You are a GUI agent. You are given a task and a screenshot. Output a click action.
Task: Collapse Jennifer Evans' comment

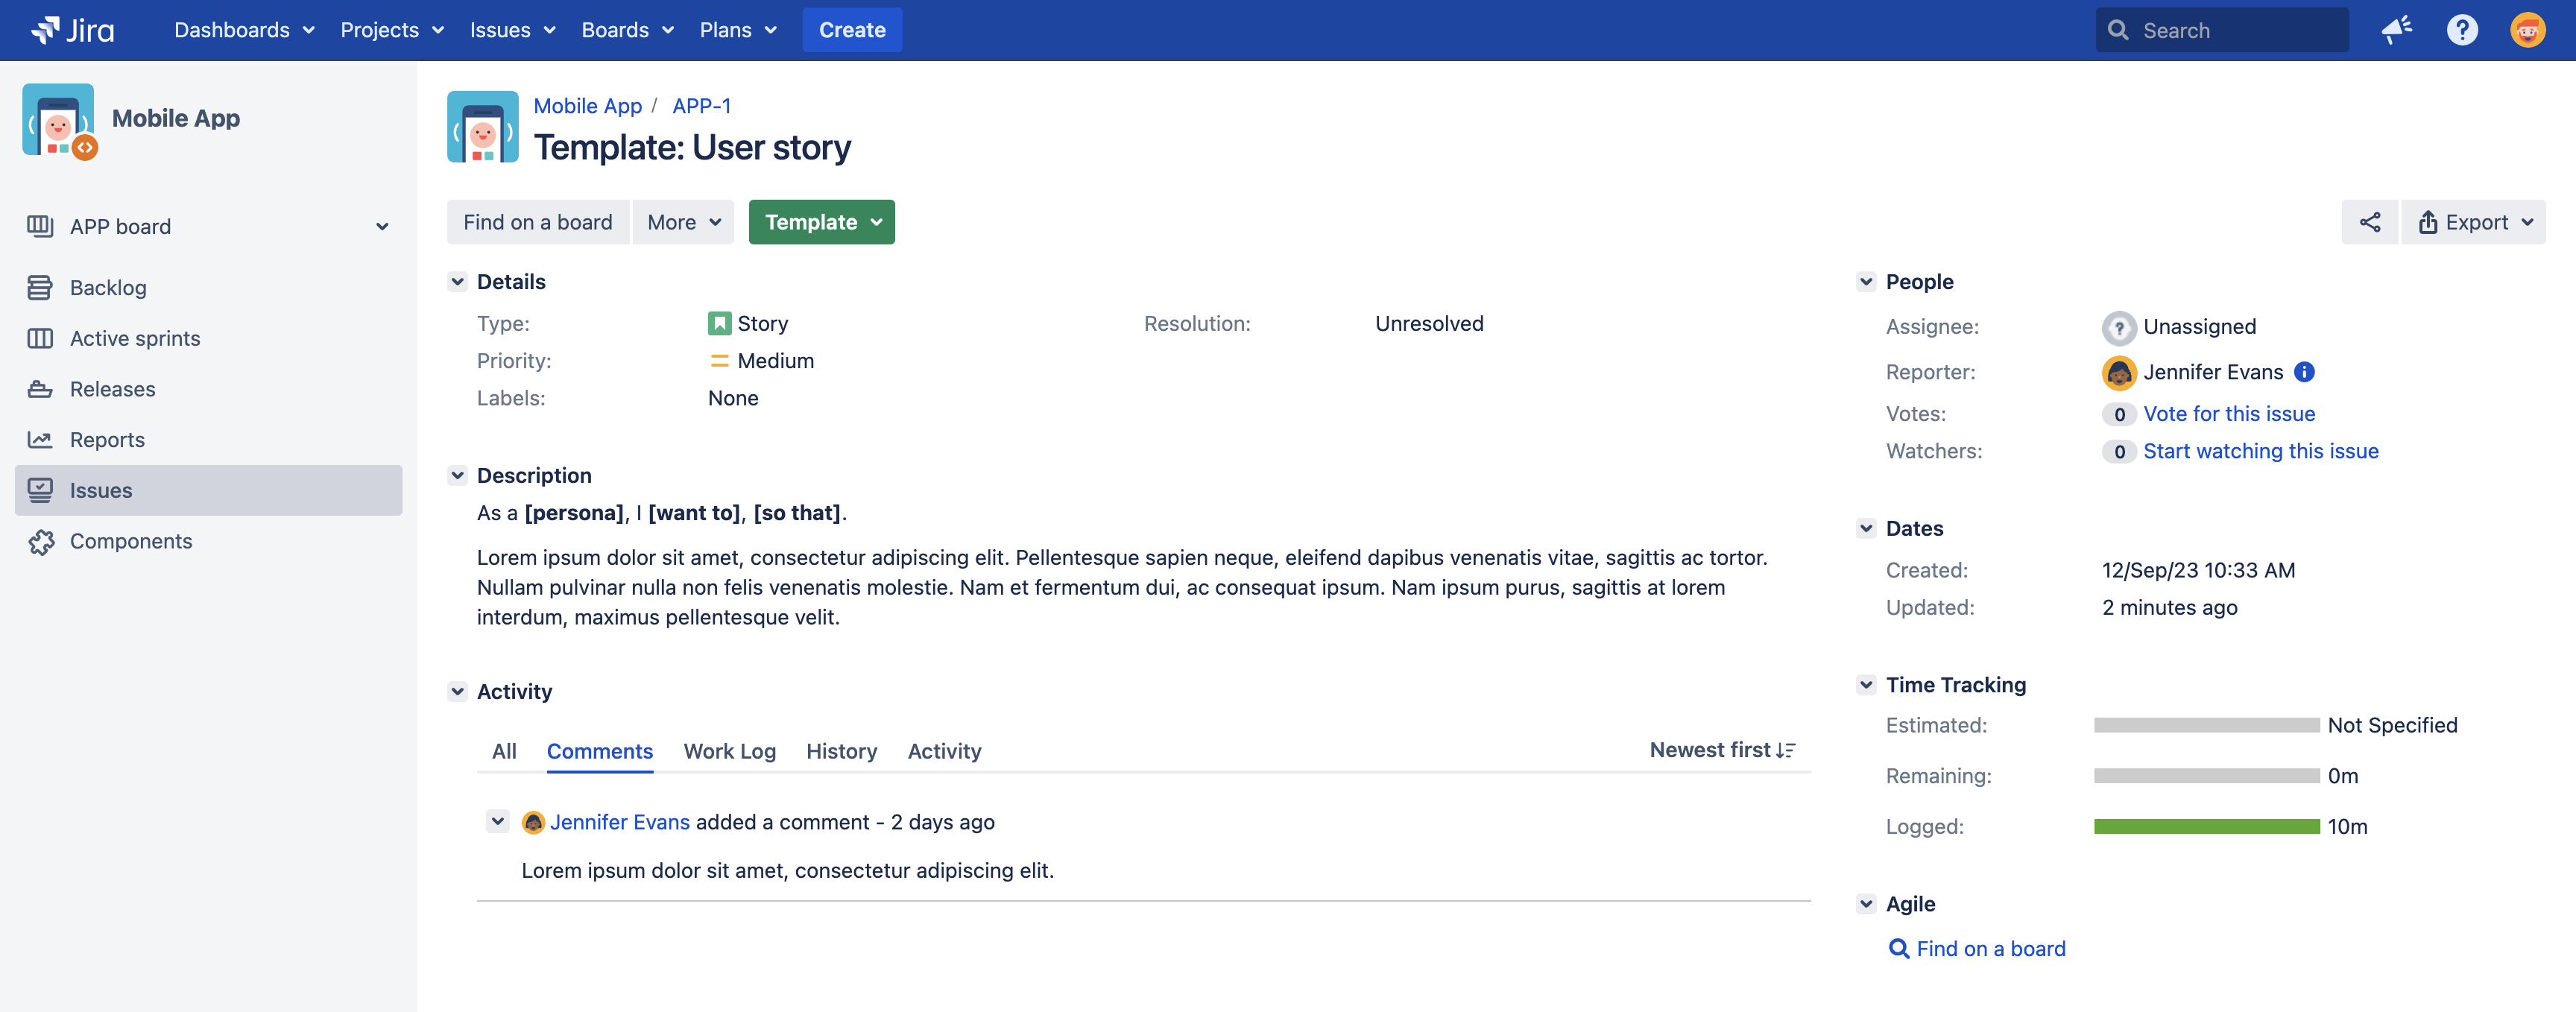497,821
